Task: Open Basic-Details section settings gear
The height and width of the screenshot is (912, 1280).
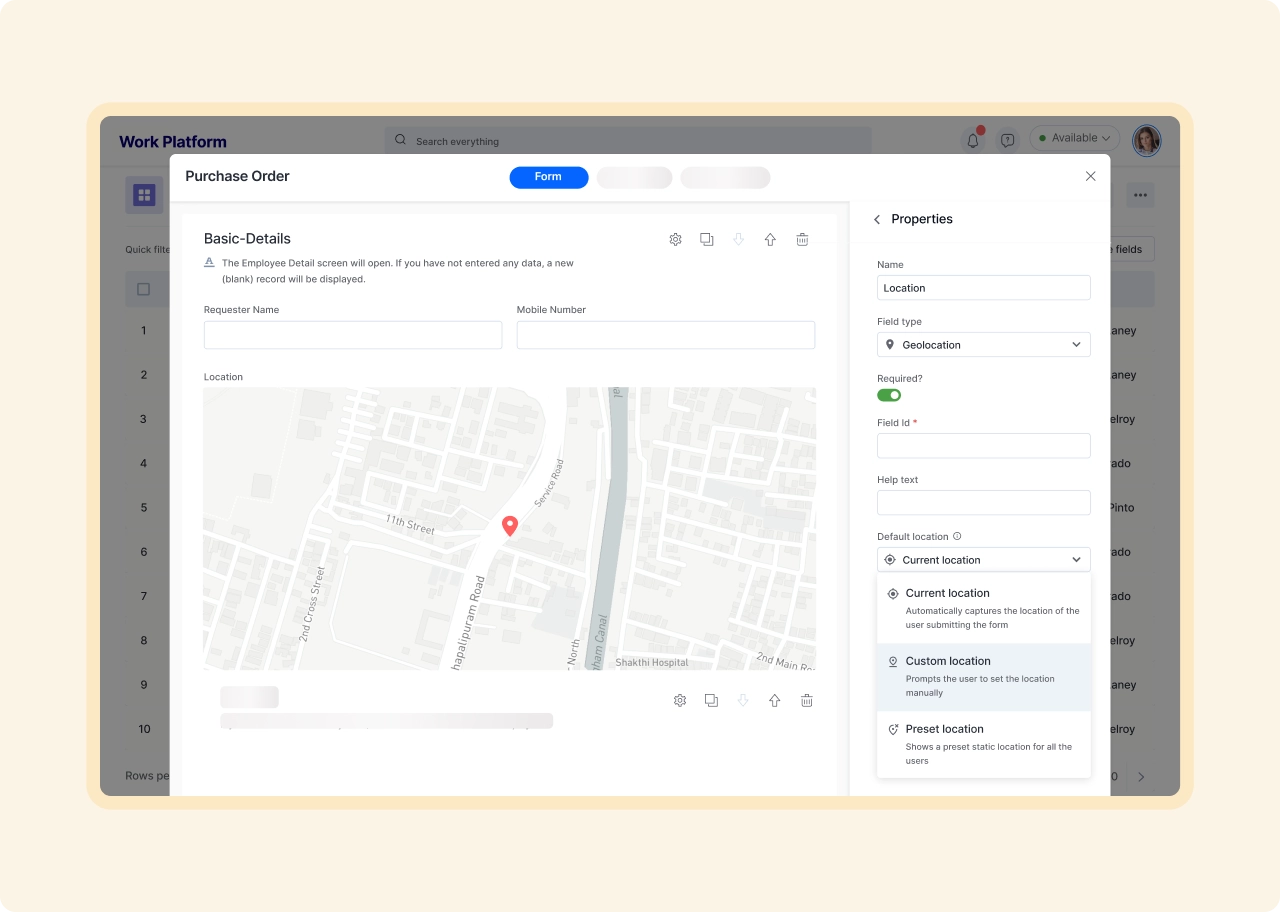Action: (675, 240)
